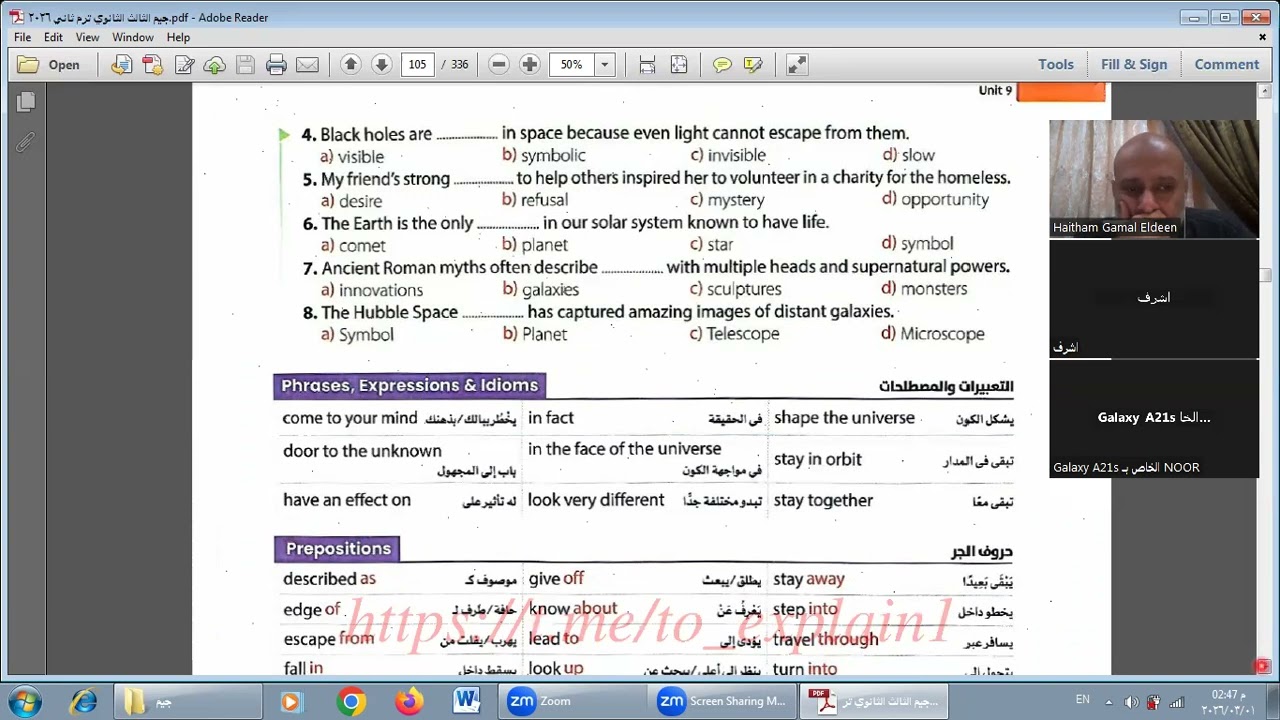The width and height of the screenshot is (1280, 720).
Task: Launch Firefox from taskbar
Action: click(409, 701)
